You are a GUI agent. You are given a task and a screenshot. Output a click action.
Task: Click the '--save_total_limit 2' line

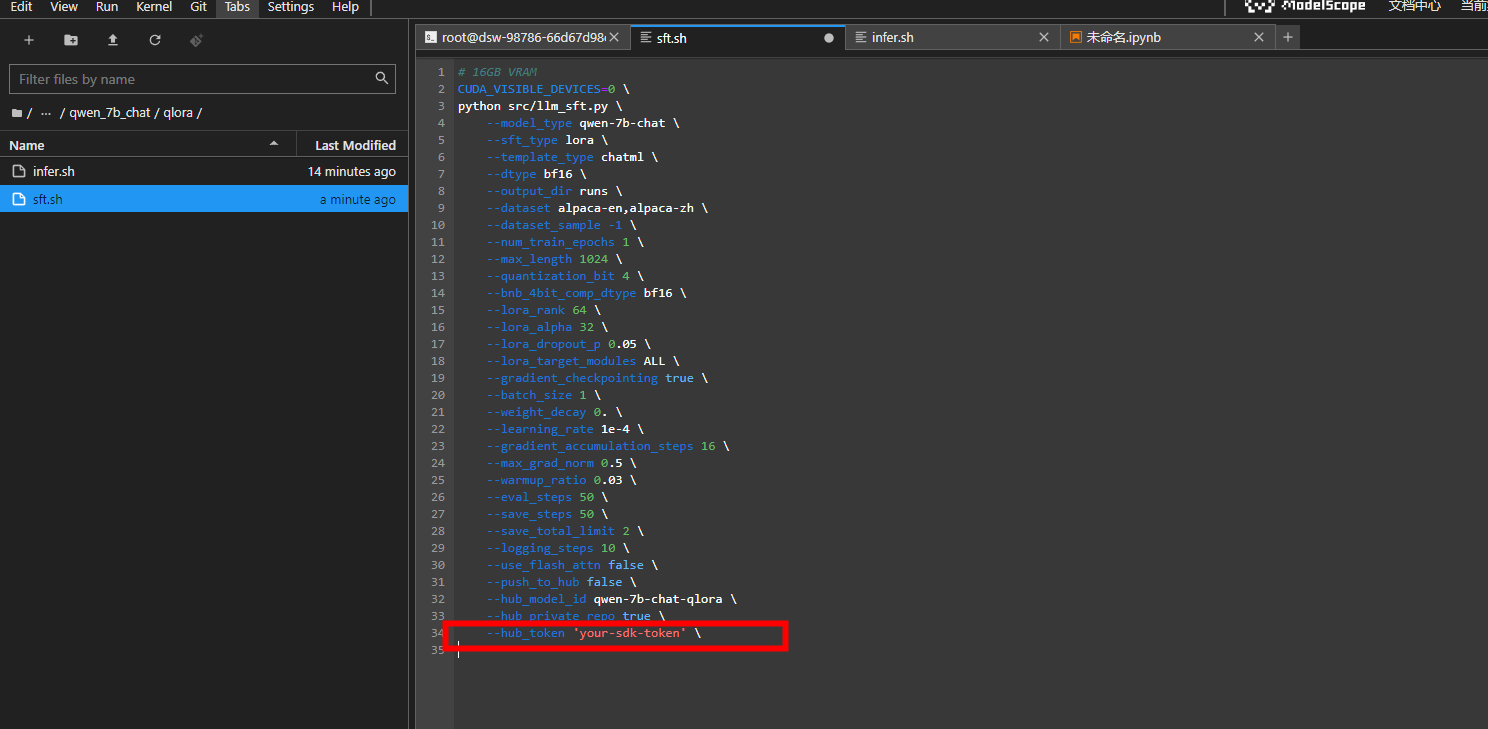tap(565, 531)
